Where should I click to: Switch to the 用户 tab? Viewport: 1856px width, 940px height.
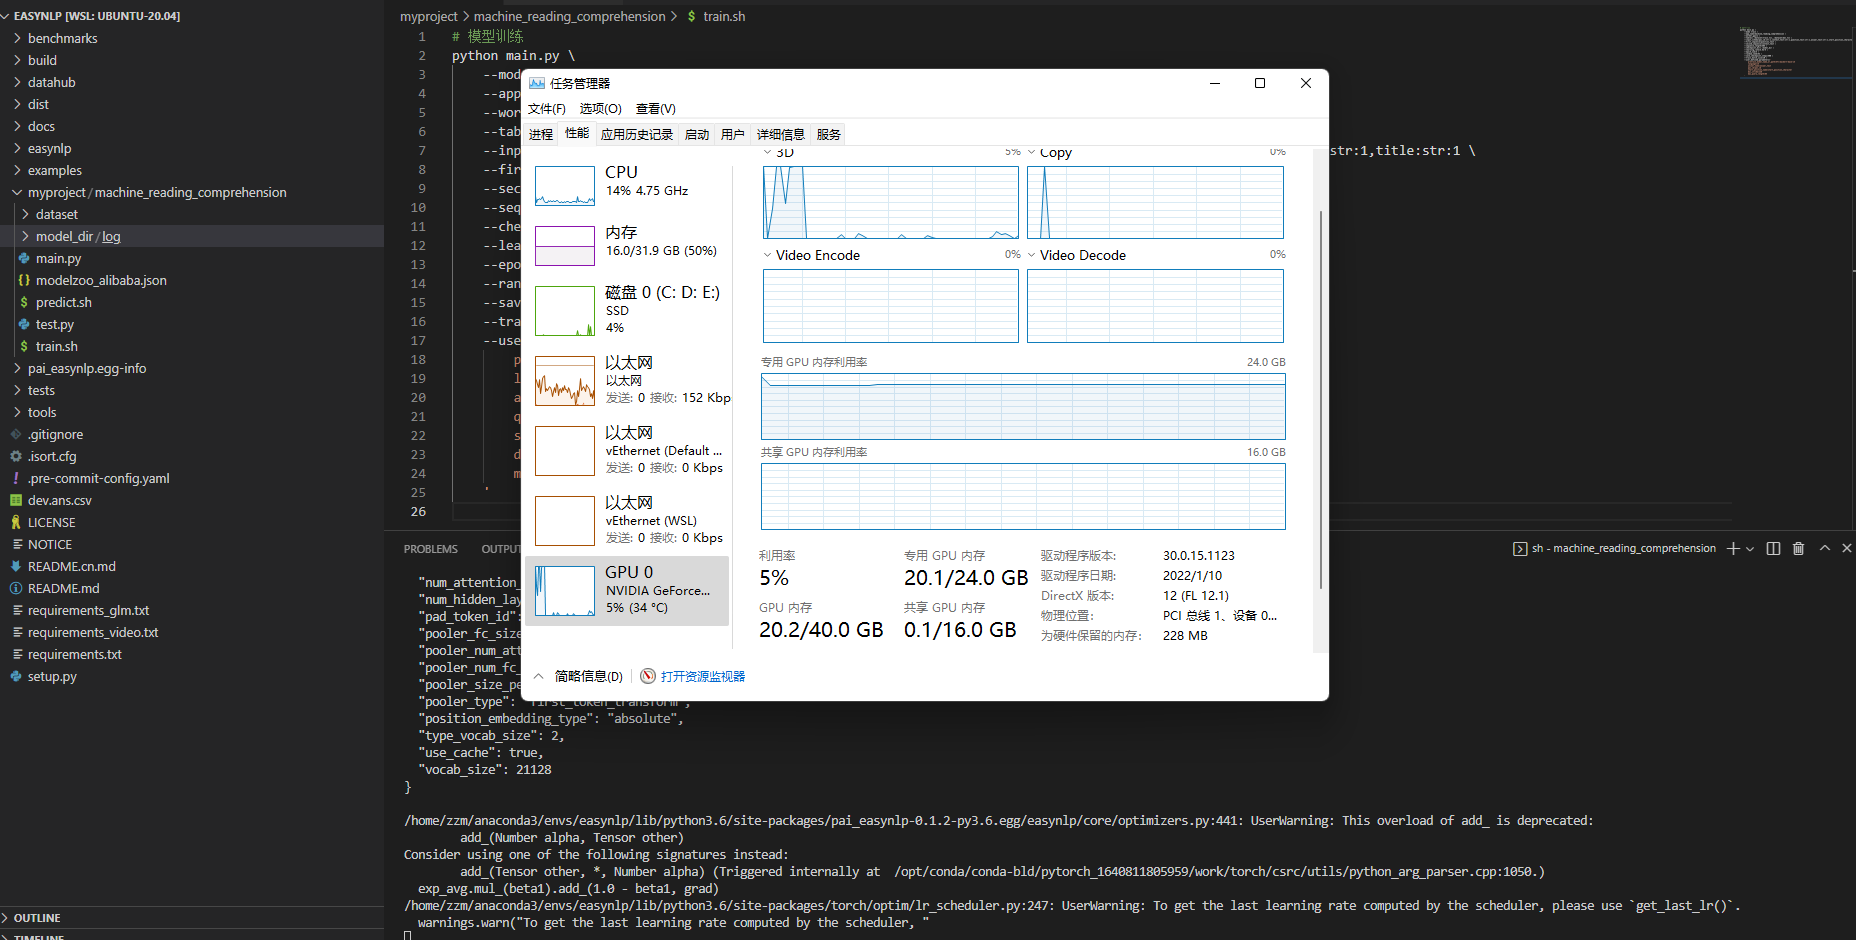pos(733,134)
